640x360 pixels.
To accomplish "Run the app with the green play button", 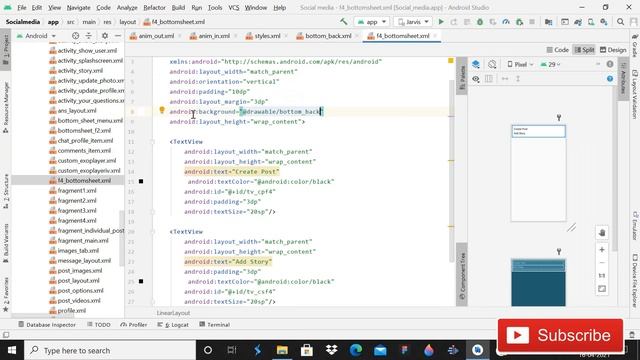I will click(x=441, y=22).
